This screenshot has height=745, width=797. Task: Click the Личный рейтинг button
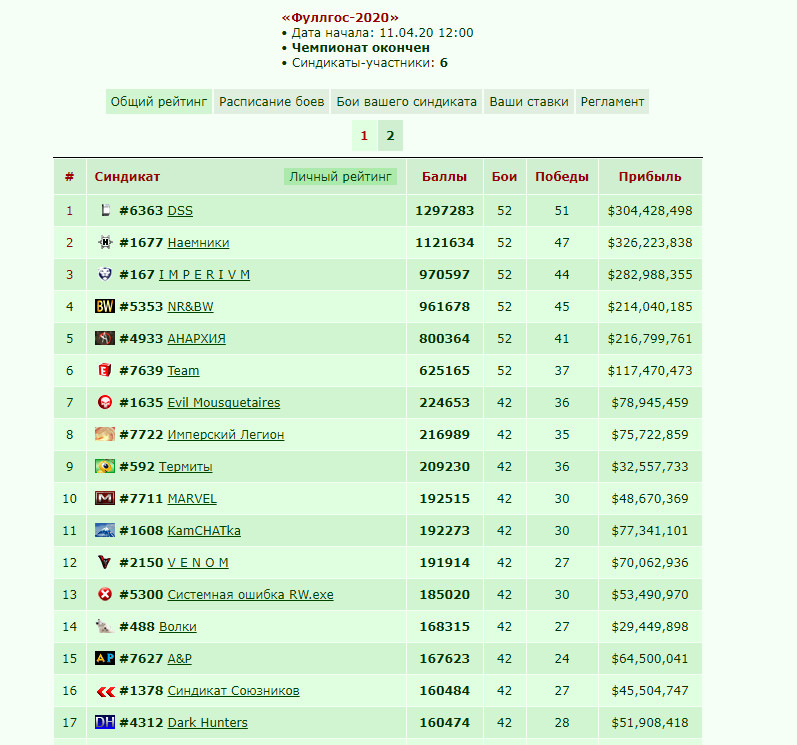click(340, 177)
